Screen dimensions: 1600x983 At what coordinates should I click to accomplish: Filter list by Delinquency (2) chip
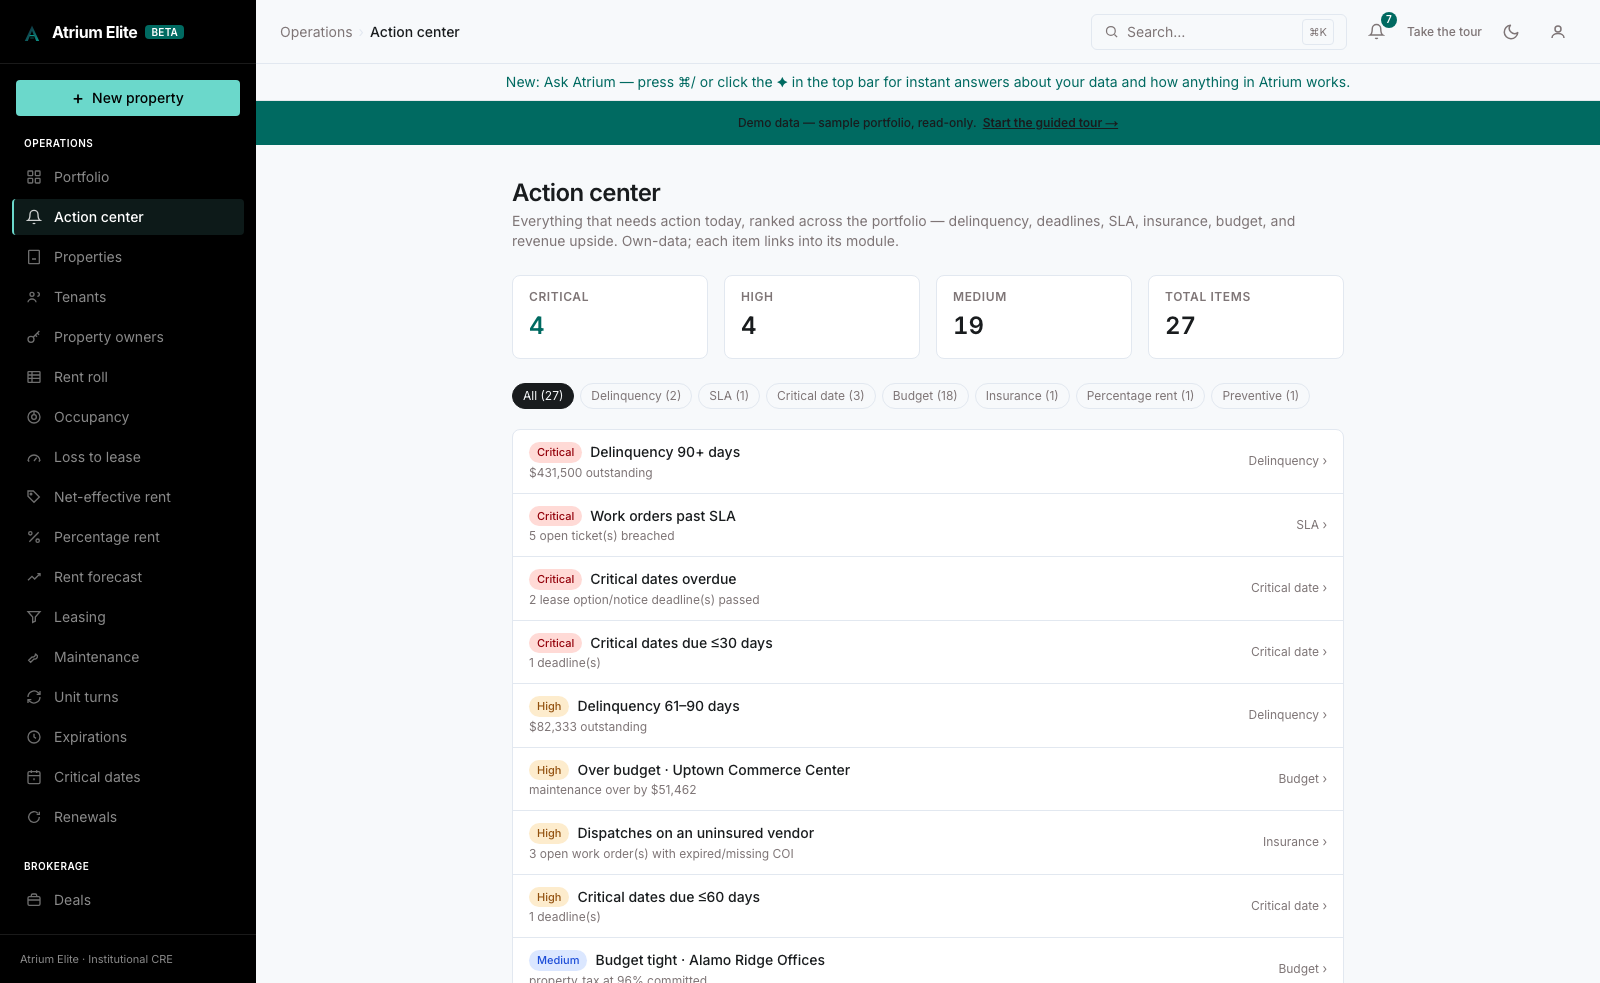pyautogui.click(x=636, y=396)
